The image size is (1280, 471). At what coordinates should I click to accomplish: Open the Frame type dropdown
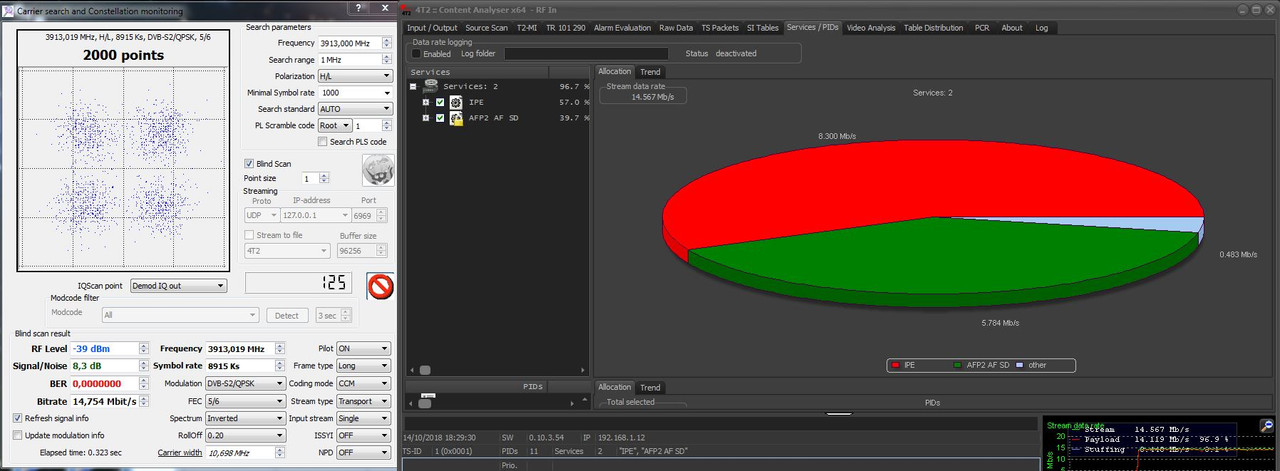(362, 366)
